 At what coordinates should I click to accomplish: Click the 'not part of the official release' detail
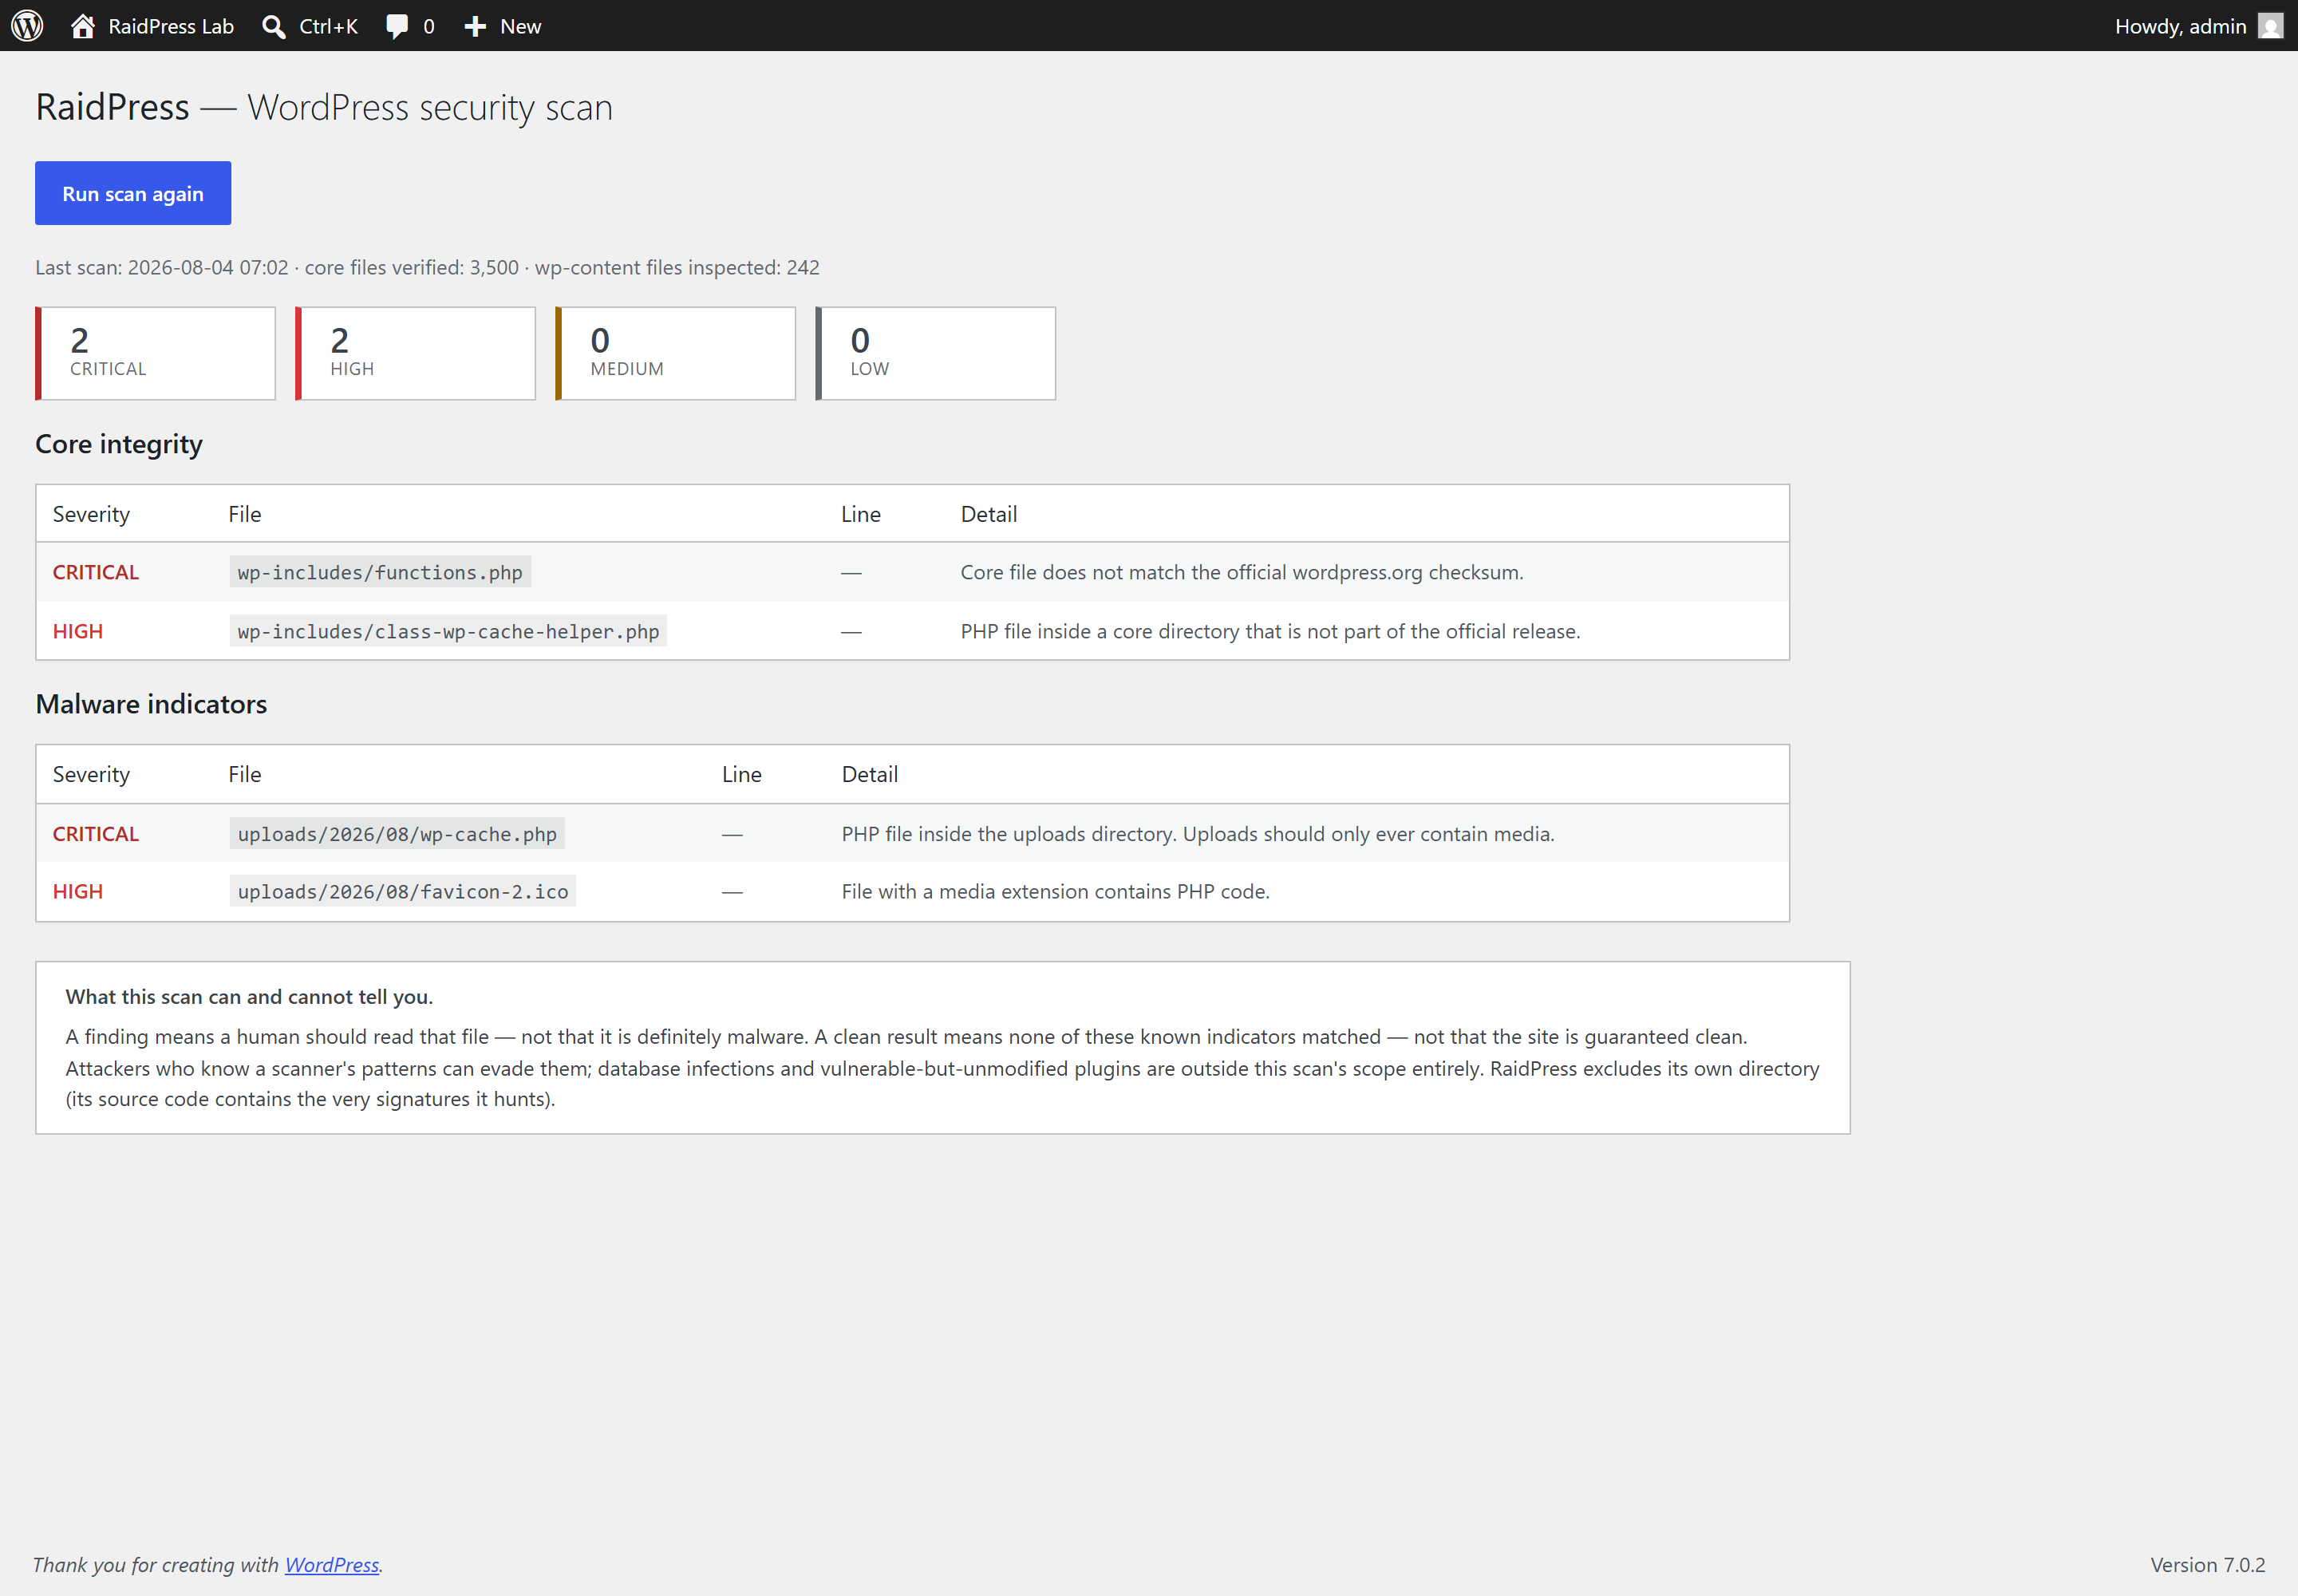(x=1270, y=631)
